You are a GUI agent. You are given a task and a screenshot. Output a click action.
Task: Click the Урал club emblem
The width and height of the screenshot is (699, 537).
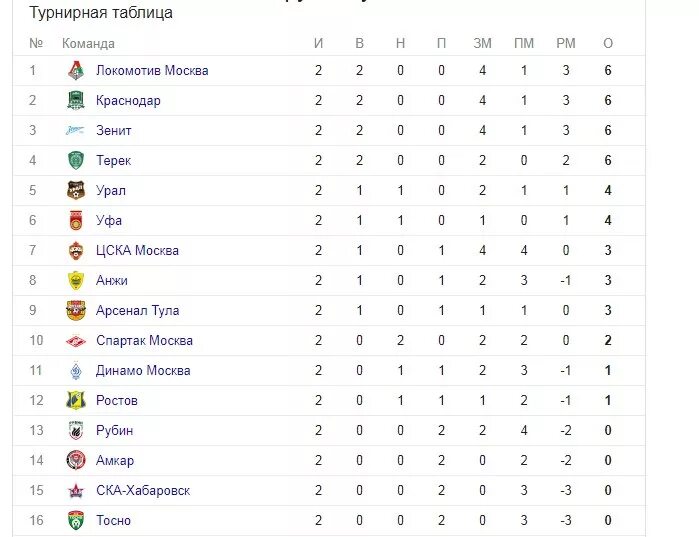point(76,190)
